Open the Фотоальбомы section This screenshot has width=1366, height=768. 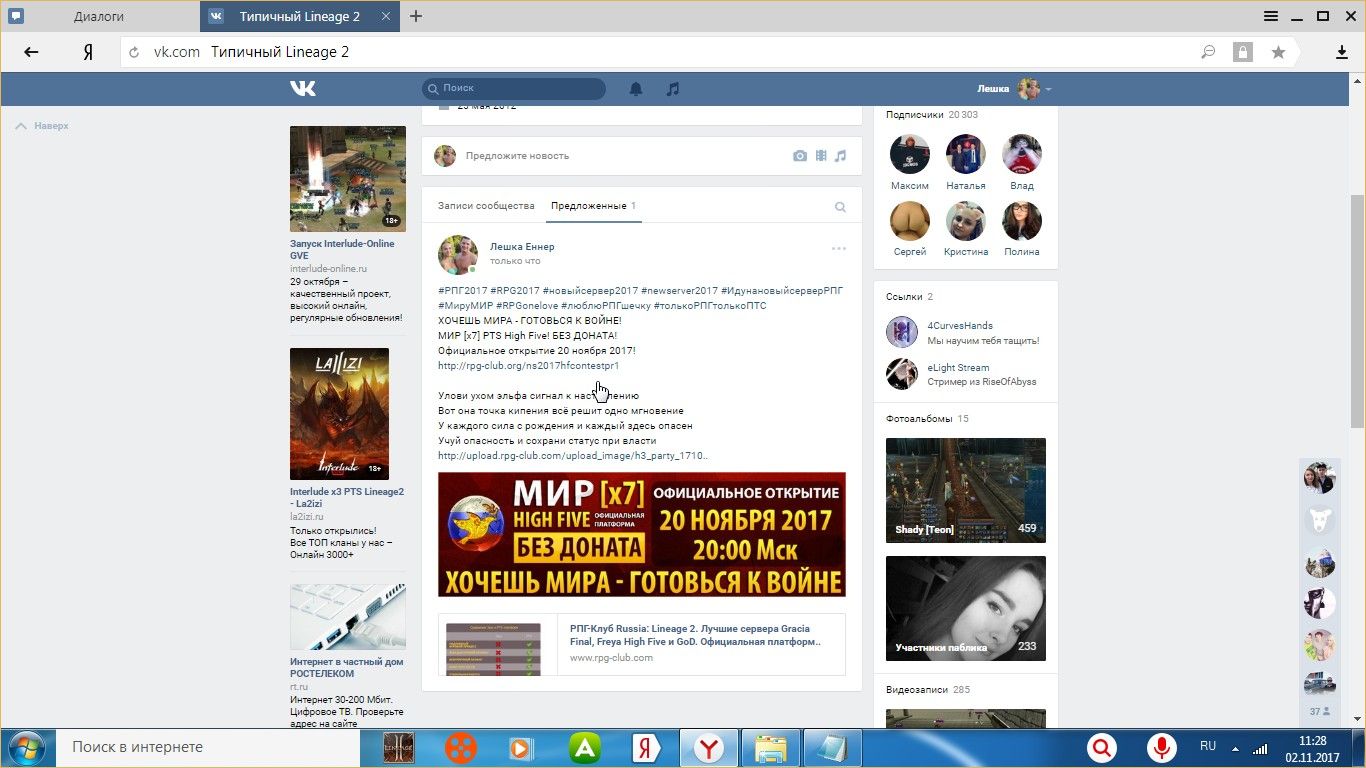pyautogui.click(x=927, y=419)
